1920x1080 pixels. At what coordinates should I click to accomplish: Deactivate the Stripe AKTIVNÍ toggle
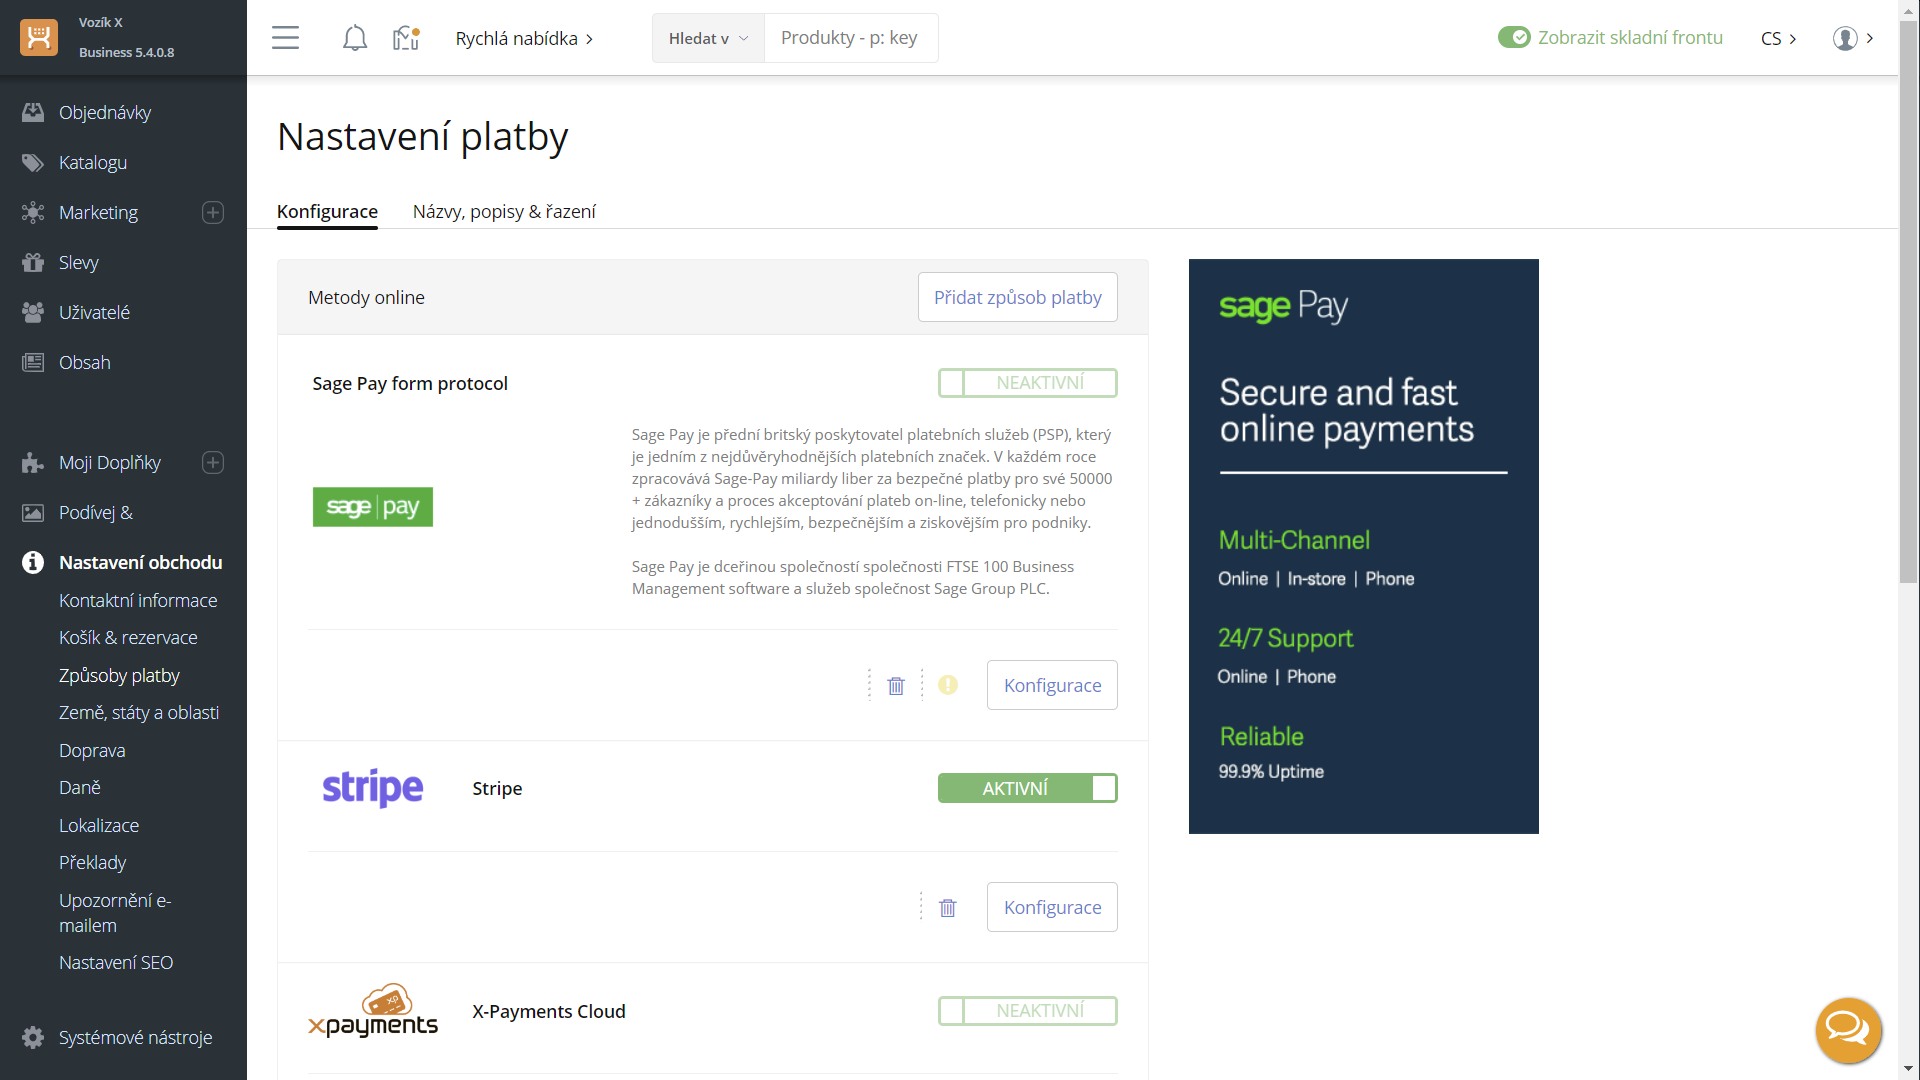(x=1028, y=788)
